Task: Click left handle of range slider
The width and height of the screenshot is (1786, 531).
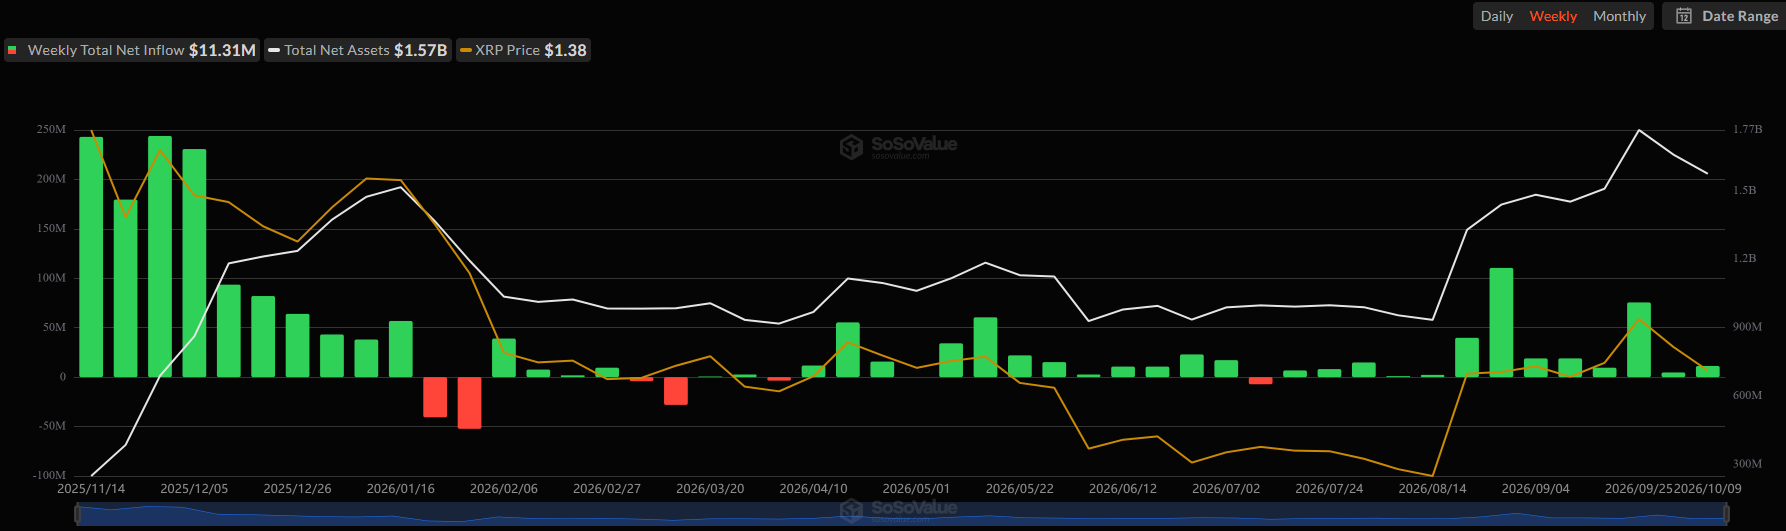Action: click(x=77, y=513)
